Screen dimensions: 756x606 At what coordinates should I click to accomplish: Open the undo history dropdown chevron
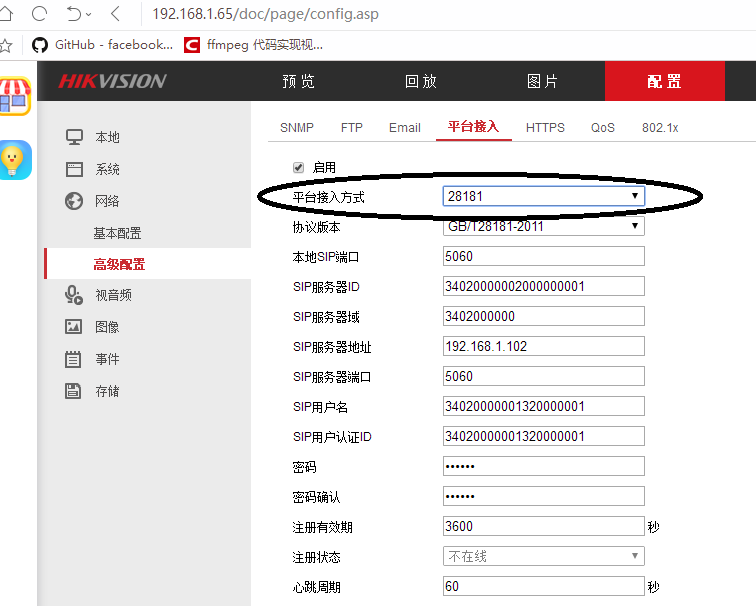tap(89, 14)
